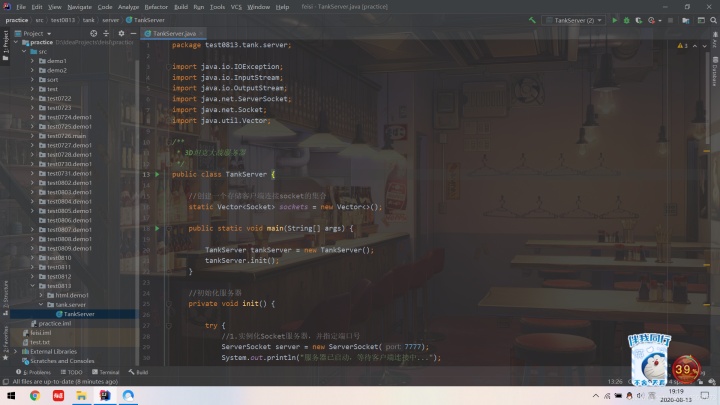Collapse the tank.server package
Viewport: 720px width, 405px height.
pyautogui.click(x=41, y=304)
